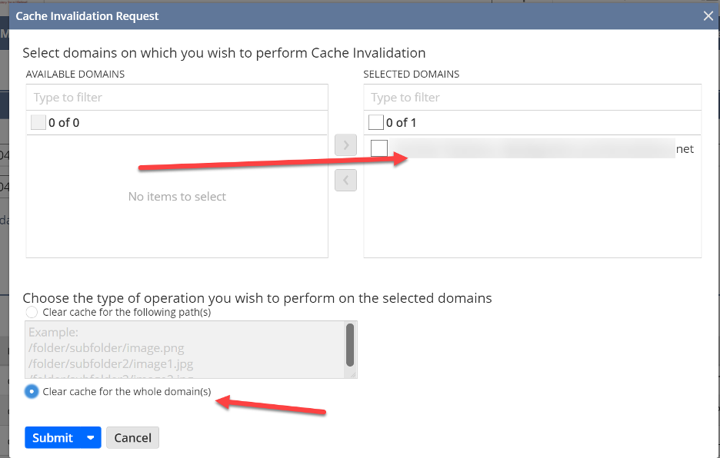
Task: Click the 'Clear cache for the following path(s)' label
Action: coord(127,312)
